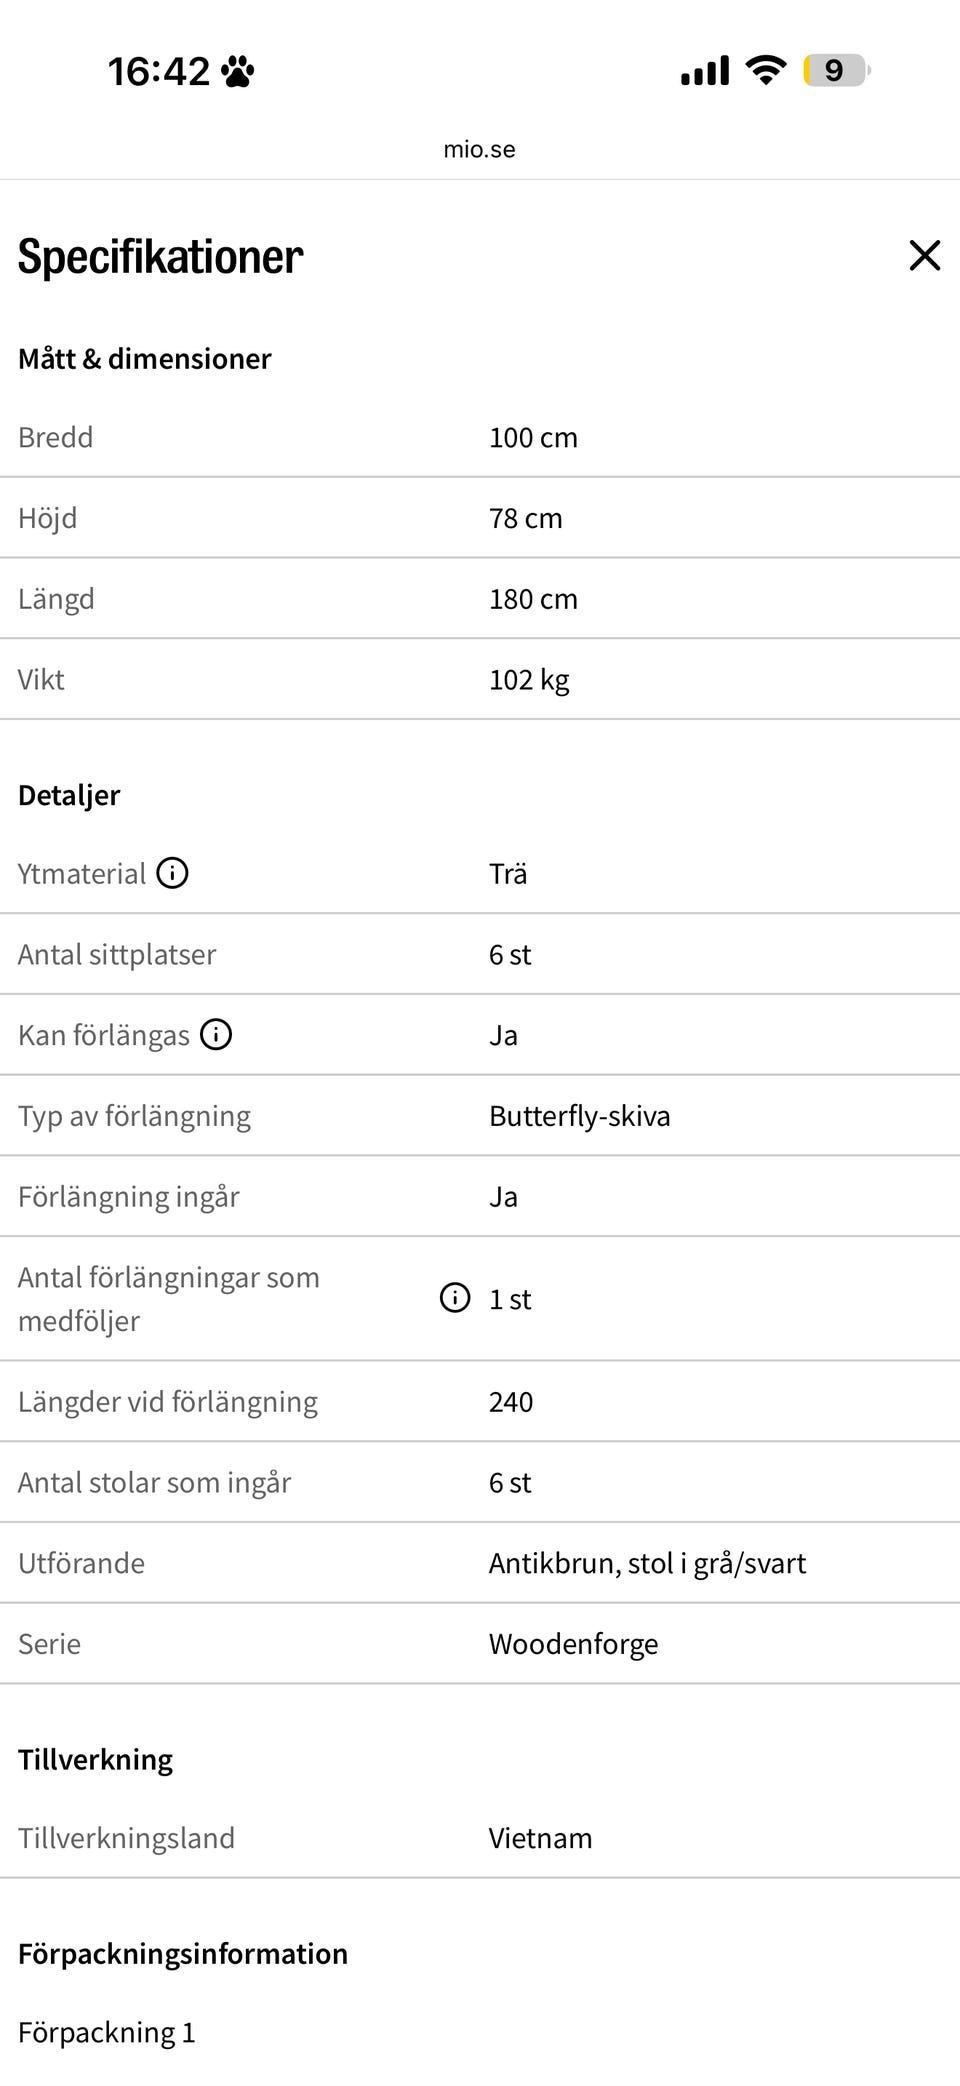Close the Specifikationer panel
Screen dimensions: 960x2086
[x=924, y=255]
